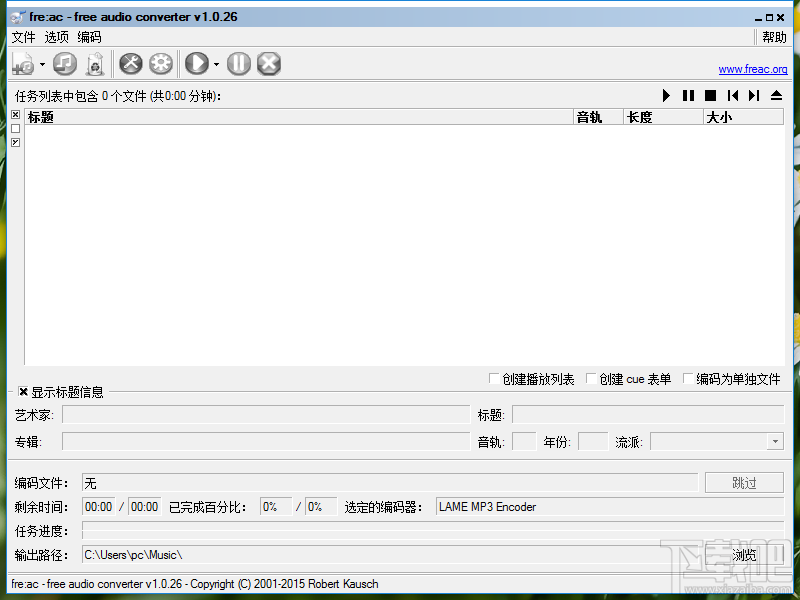This screenshot has width=800, height=600.
Task: Click the 浏览 button for output path
Action: click(743, 554)
